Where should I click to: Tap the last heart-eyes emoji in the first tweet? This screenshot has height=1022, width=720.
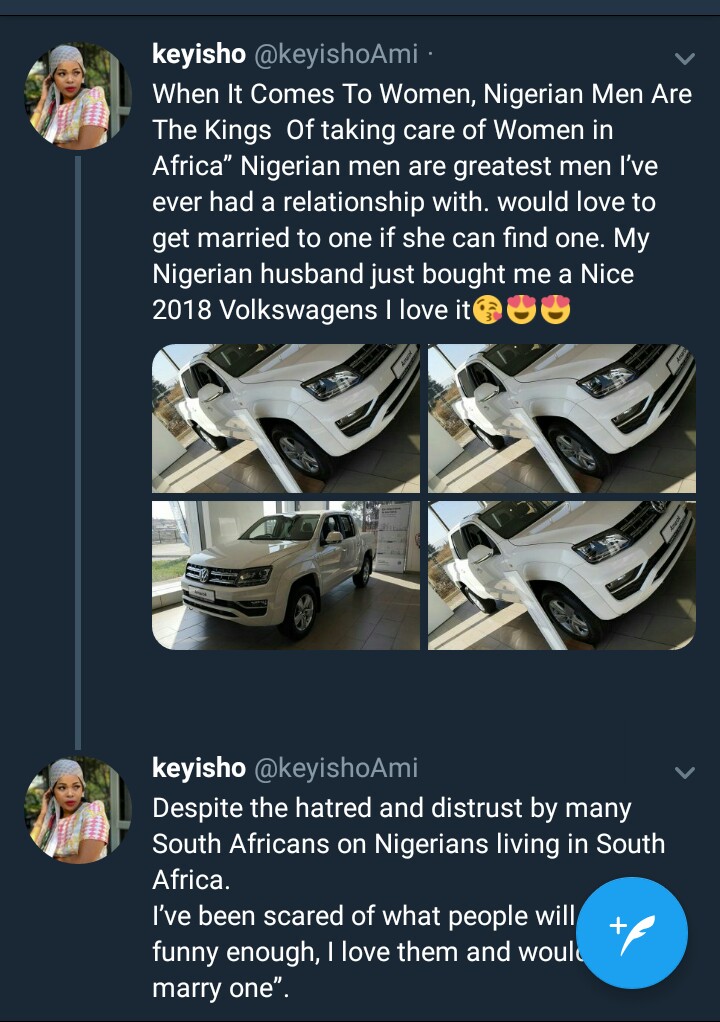555,311
